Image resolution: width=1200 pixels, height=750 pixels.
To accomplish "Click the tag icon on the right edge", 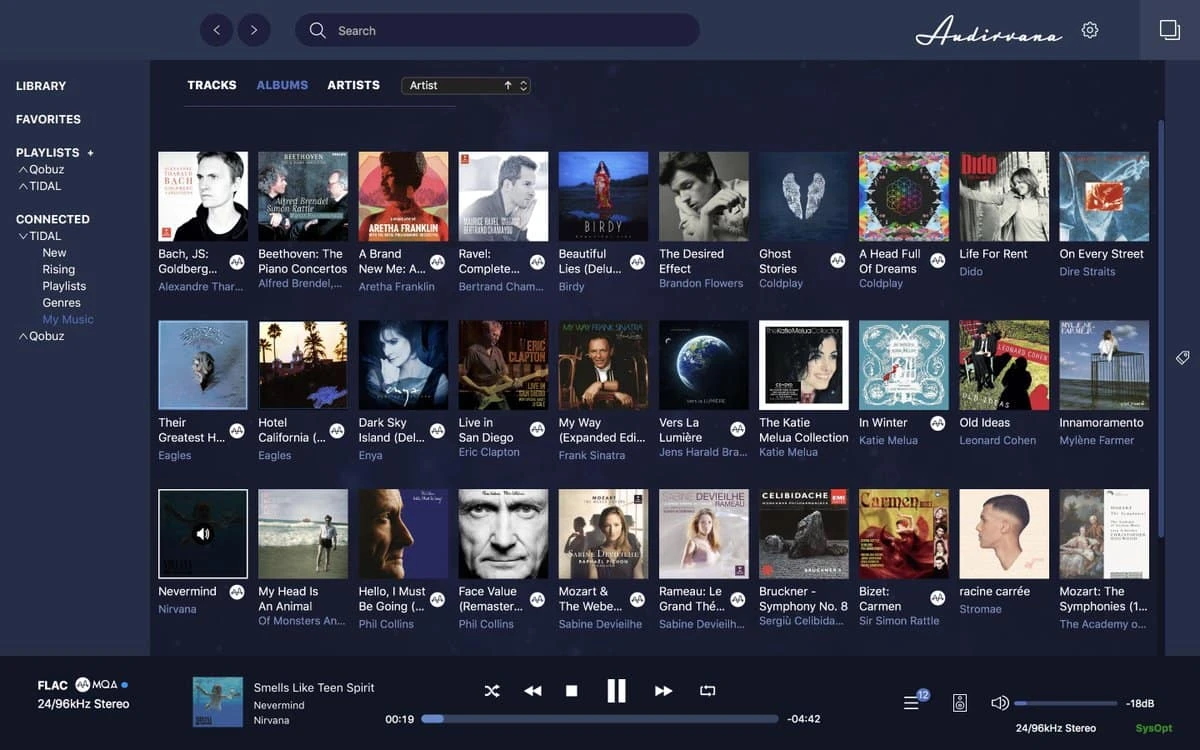I will tap(1182, 357).
